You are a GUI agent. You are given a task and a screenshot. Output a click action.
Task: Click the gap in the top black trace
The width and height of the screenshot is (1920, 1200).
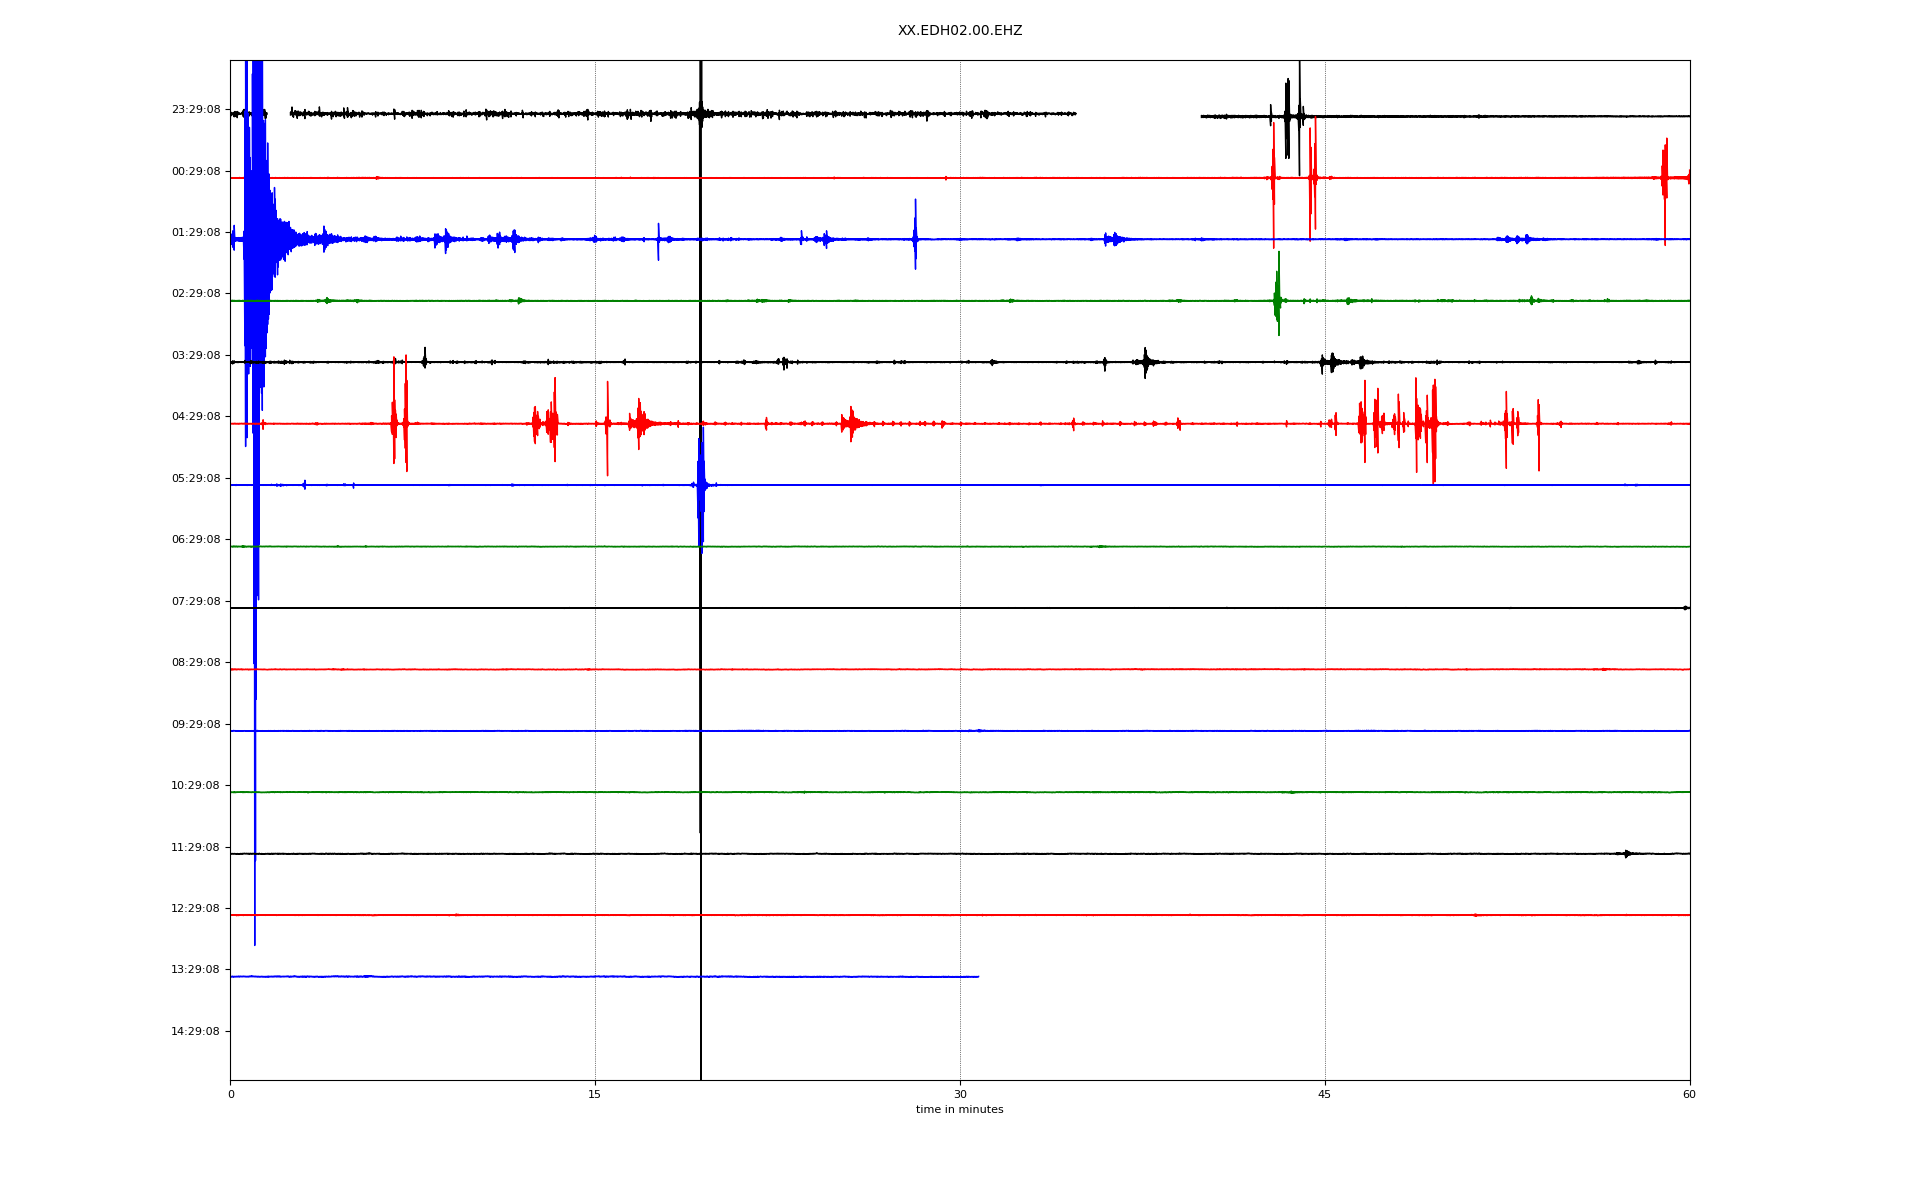point(1138,115)
